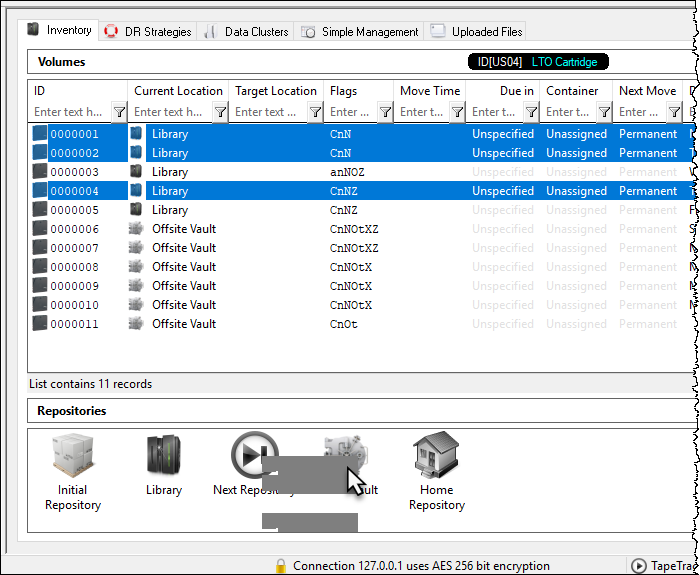Click Offsite Vault icon in row 0000006
The height and width of the screenshot is (575, 700).
[x=136, y=229]
